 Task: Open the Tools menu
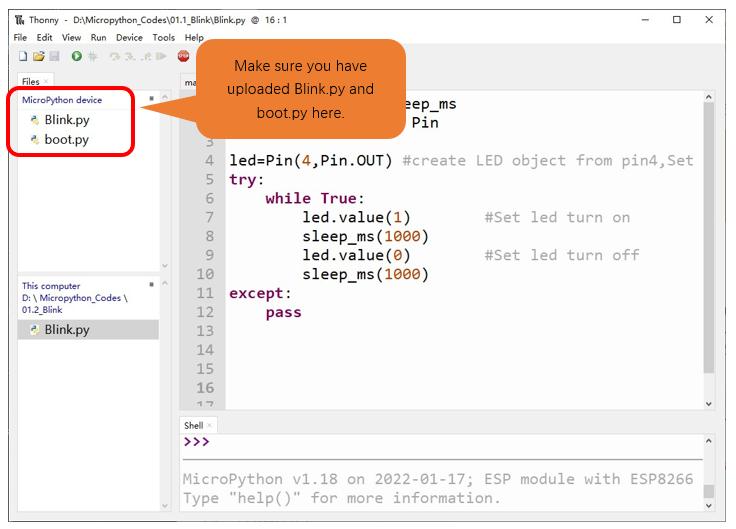[x=163, y=38]
